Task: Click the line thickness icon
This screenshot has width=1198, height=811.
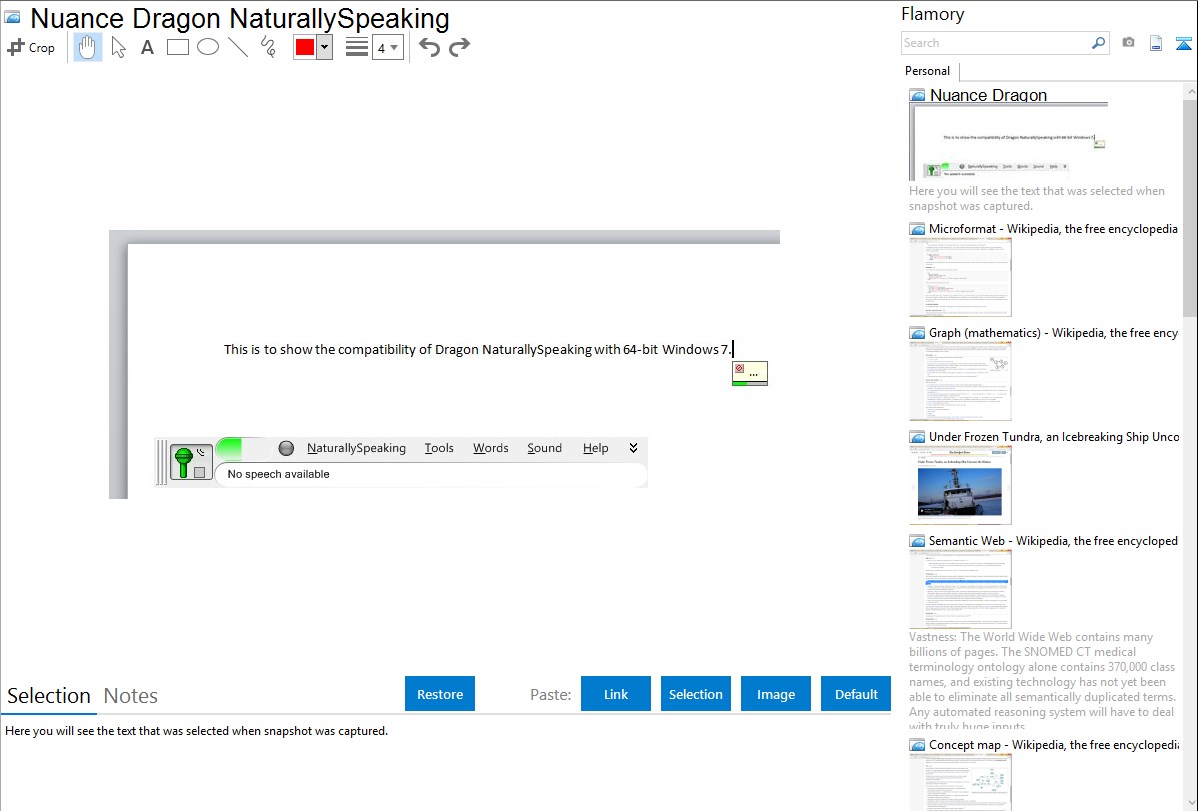Action: point(357,47)
